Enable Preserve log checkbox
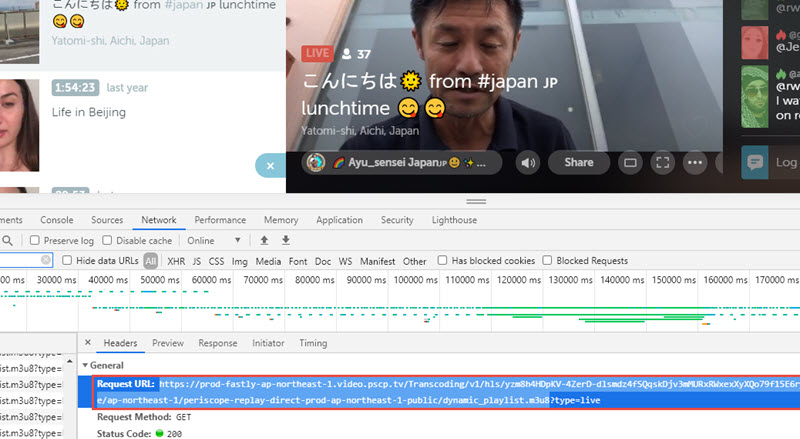This screenshot has width=800, height=439. (x=35, y=240)
